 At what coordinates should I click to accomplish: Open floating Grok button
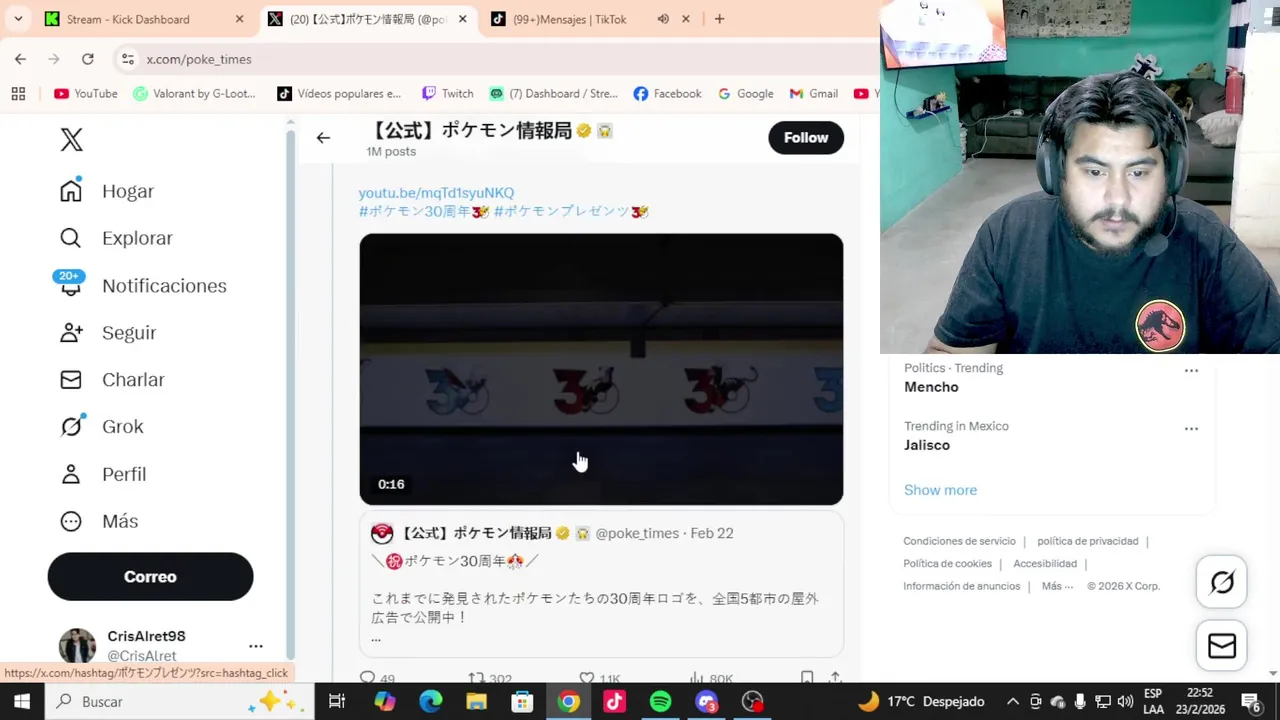[1222, 582]
